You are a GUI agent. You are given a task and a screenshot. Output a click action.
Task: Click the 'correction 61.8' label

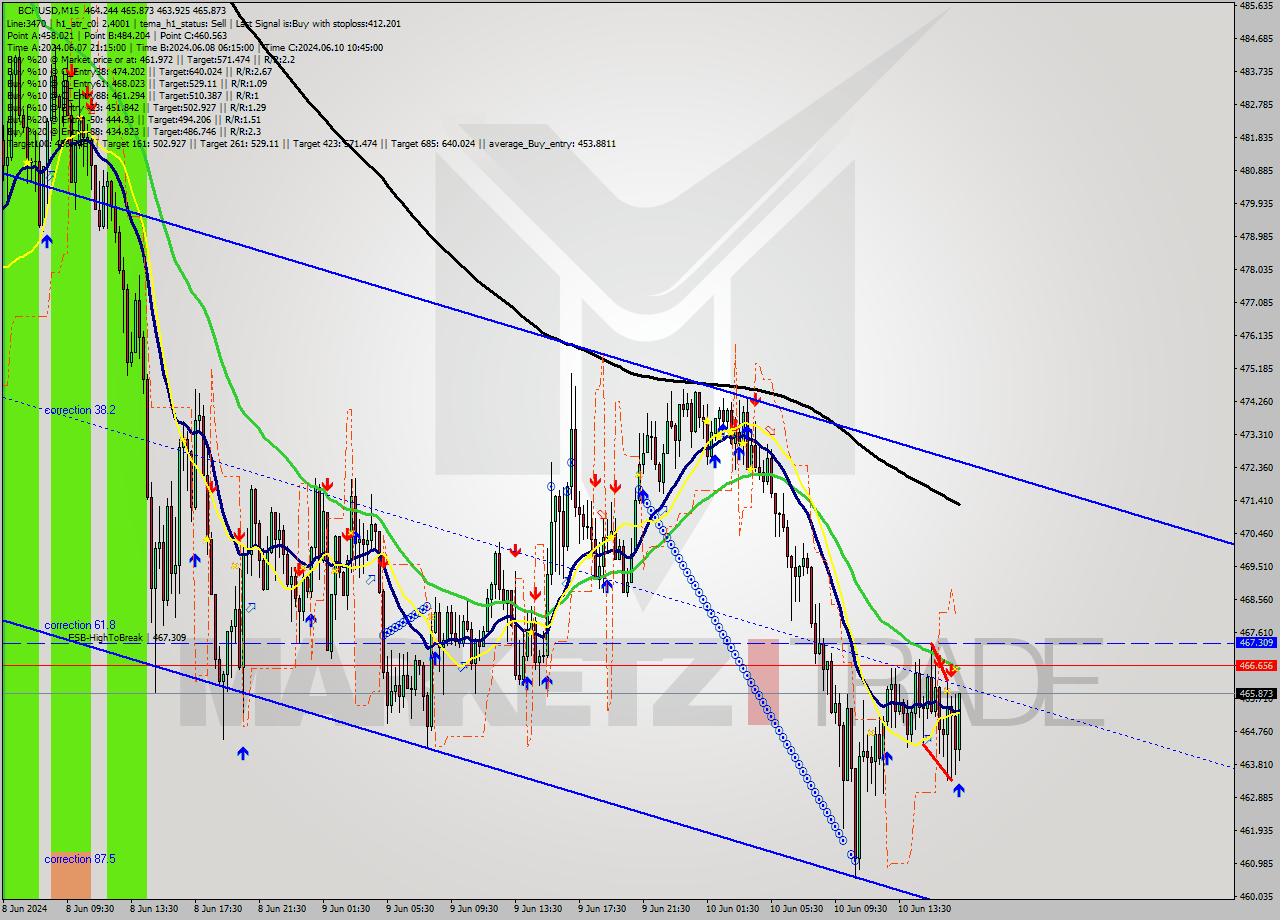80,625
